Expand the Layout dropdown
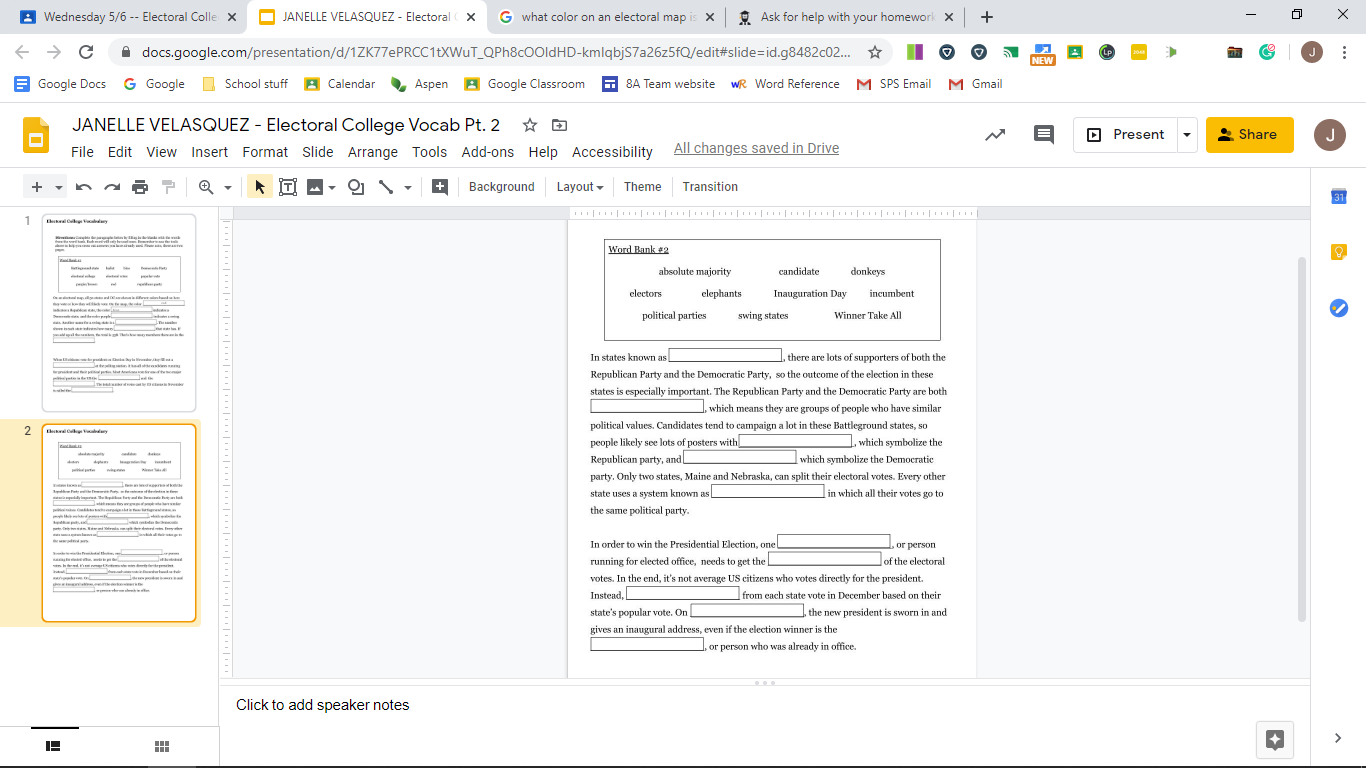 click(x=580, y=187)
